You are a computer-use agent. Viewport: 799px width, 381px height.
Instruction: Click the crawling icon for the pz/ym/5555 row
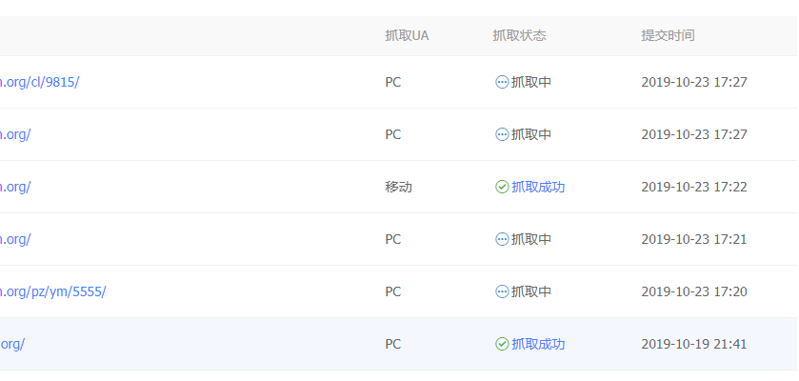tap(502, 291)
